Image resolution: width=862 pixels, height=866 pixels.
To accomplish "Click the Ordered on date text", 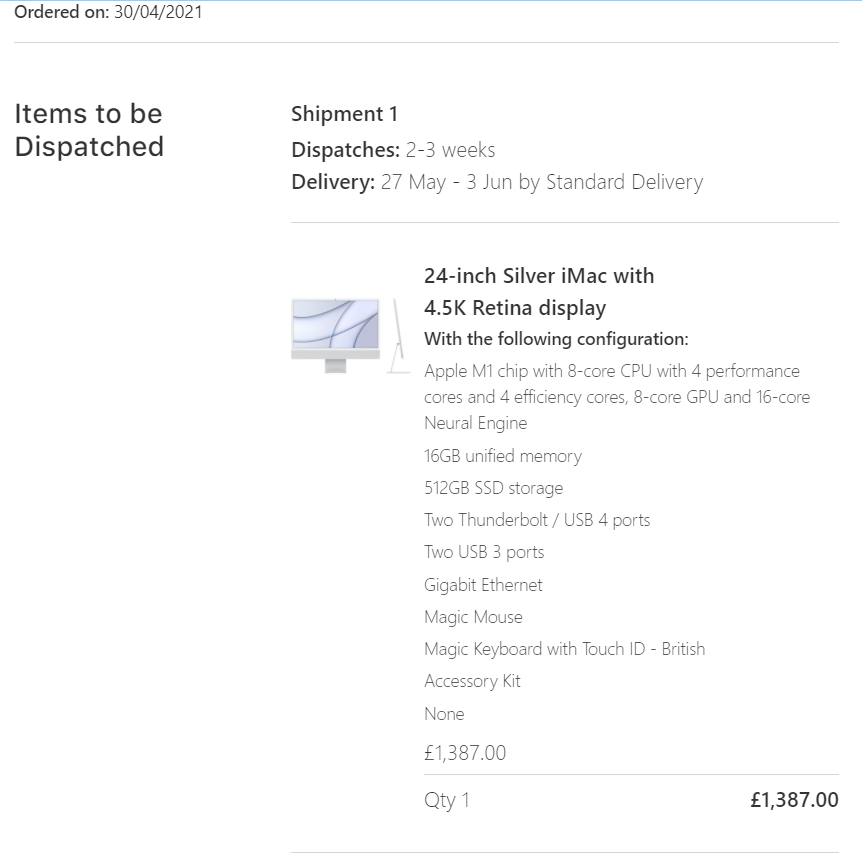I will click(x=108, y=14).
